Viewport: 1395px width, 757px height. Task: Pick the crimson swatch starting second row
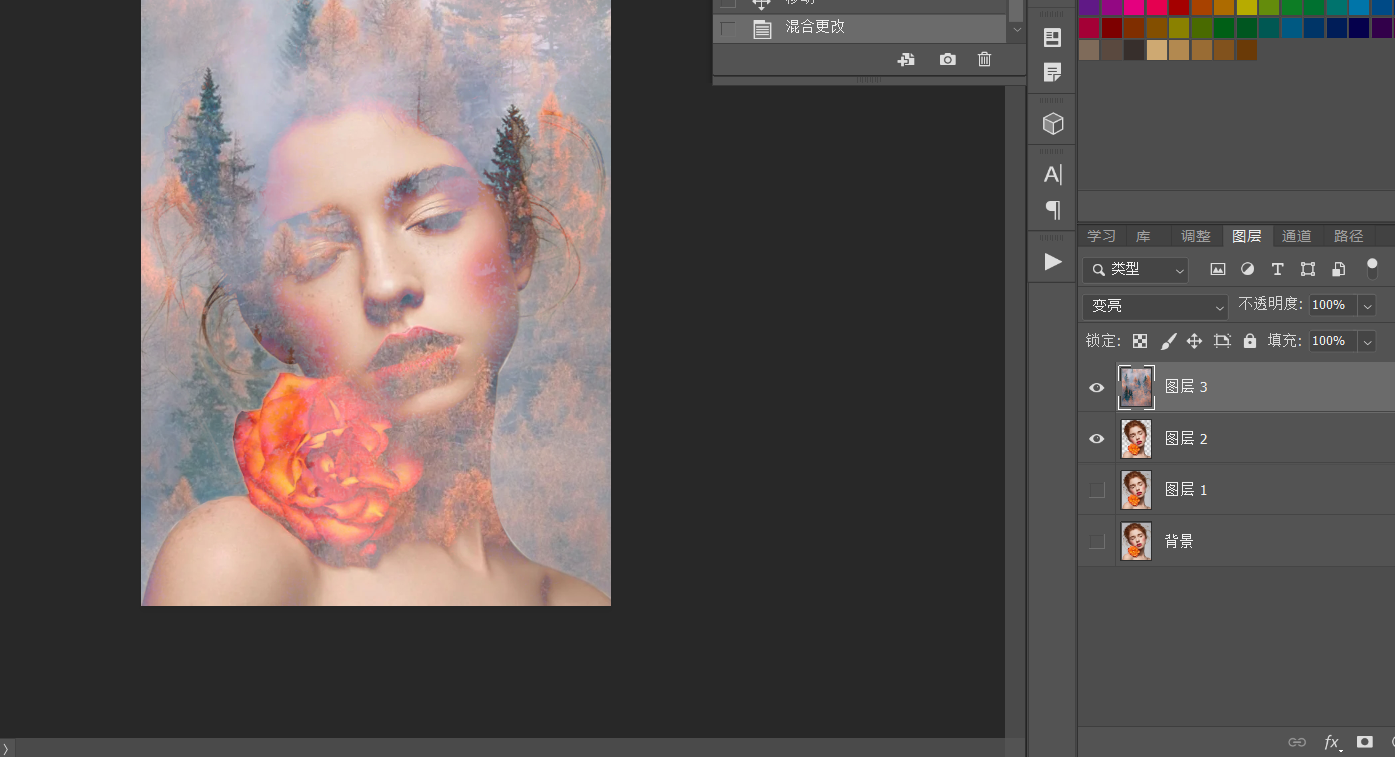(1089, 28)
